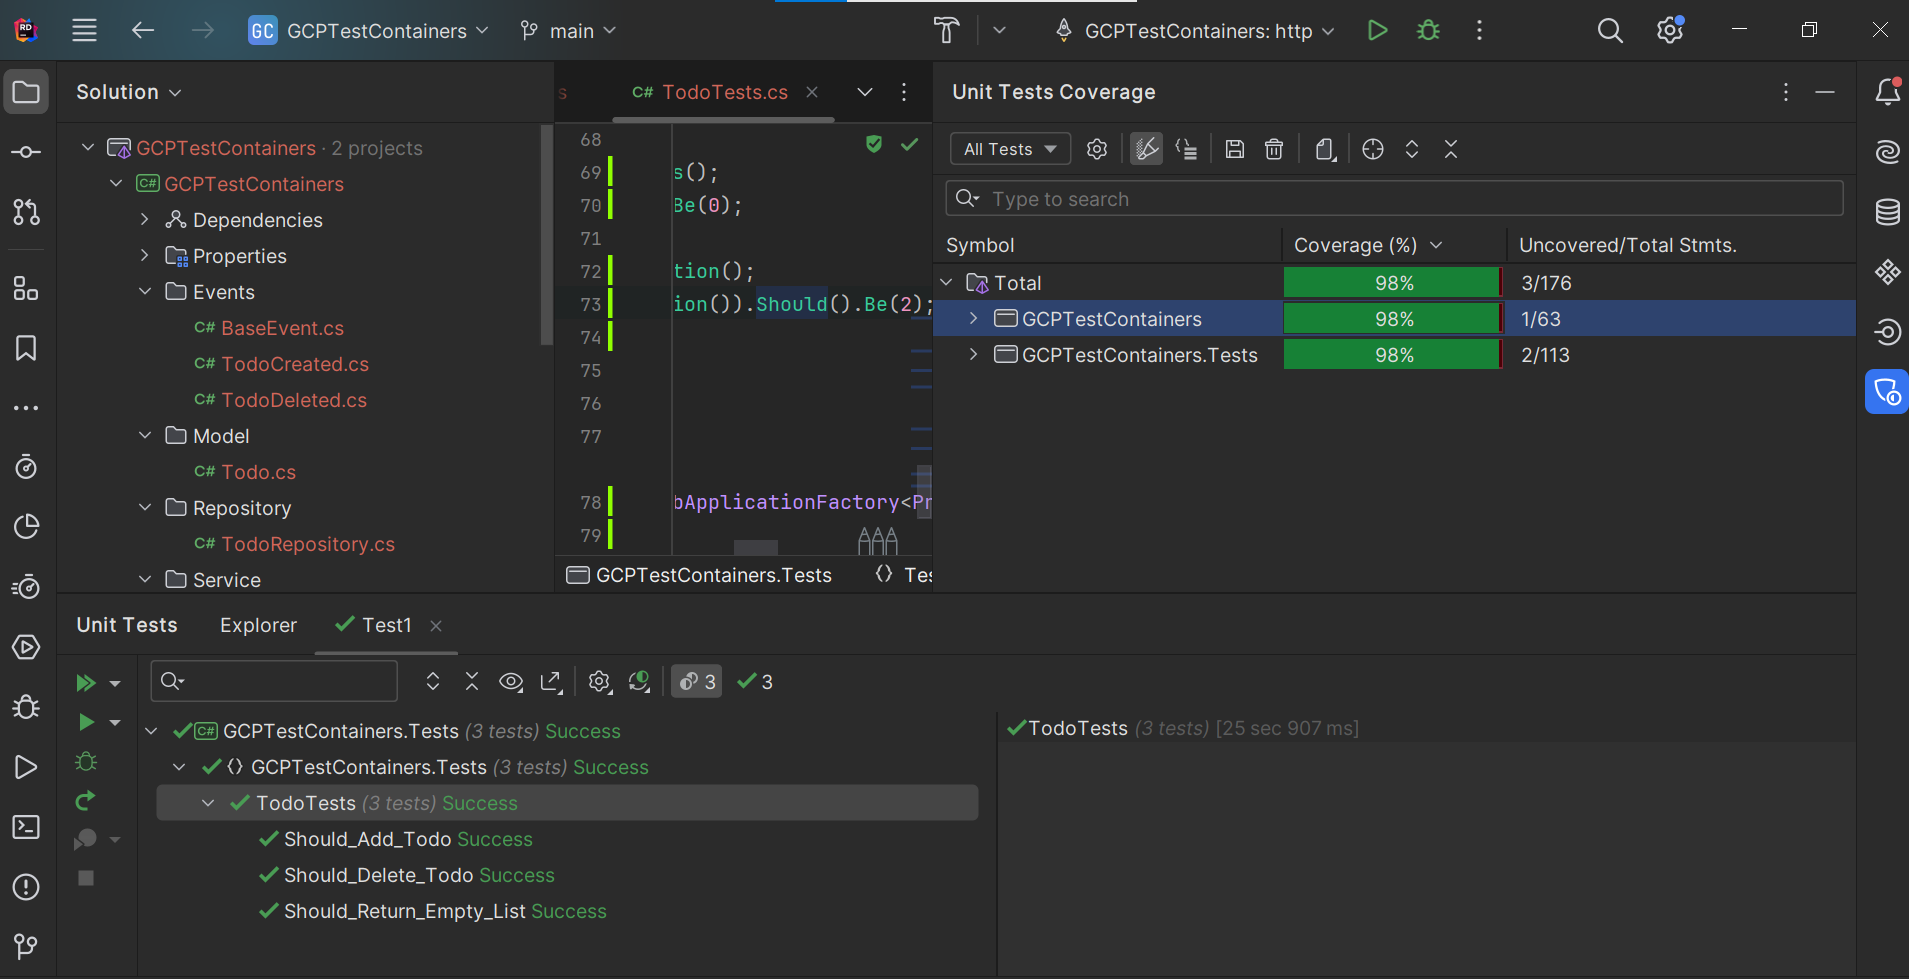Click GCPTestContainers.Tests 98% coverage bar
This screenshot has width=1909, height=979.
point(1392,355)
